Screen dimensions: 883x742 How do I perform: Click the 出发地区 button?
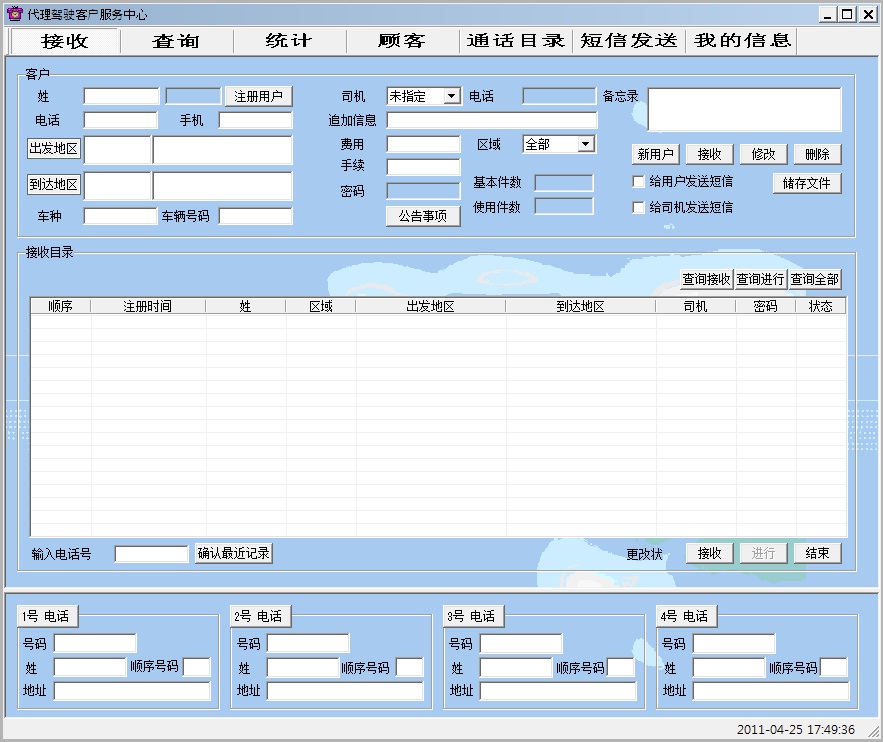pyautogui.click(x=53, y=149)
